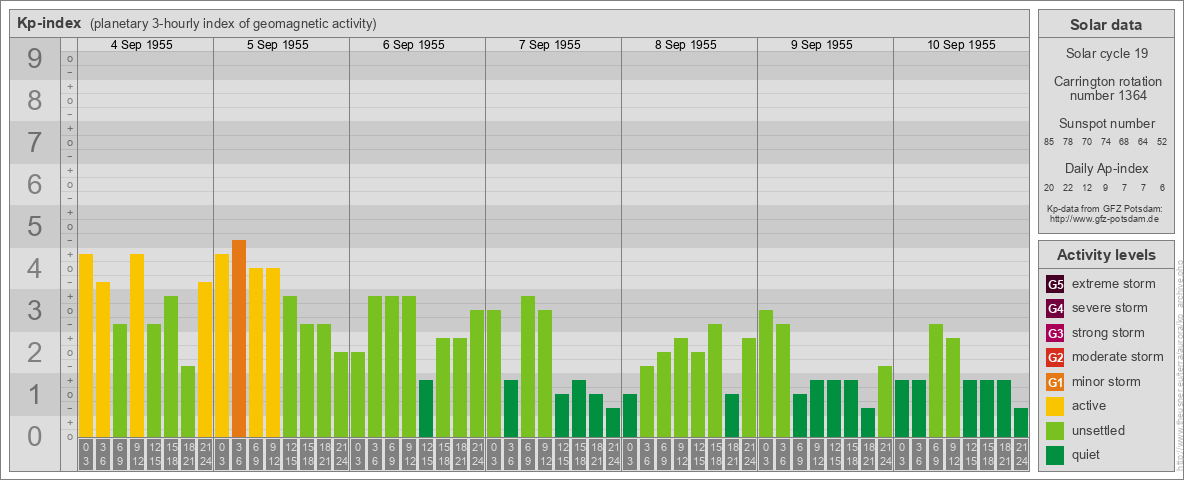Select the 10 Sep 1955 date header
Screen dimensions: 1184x480
(x=961, y=45)
